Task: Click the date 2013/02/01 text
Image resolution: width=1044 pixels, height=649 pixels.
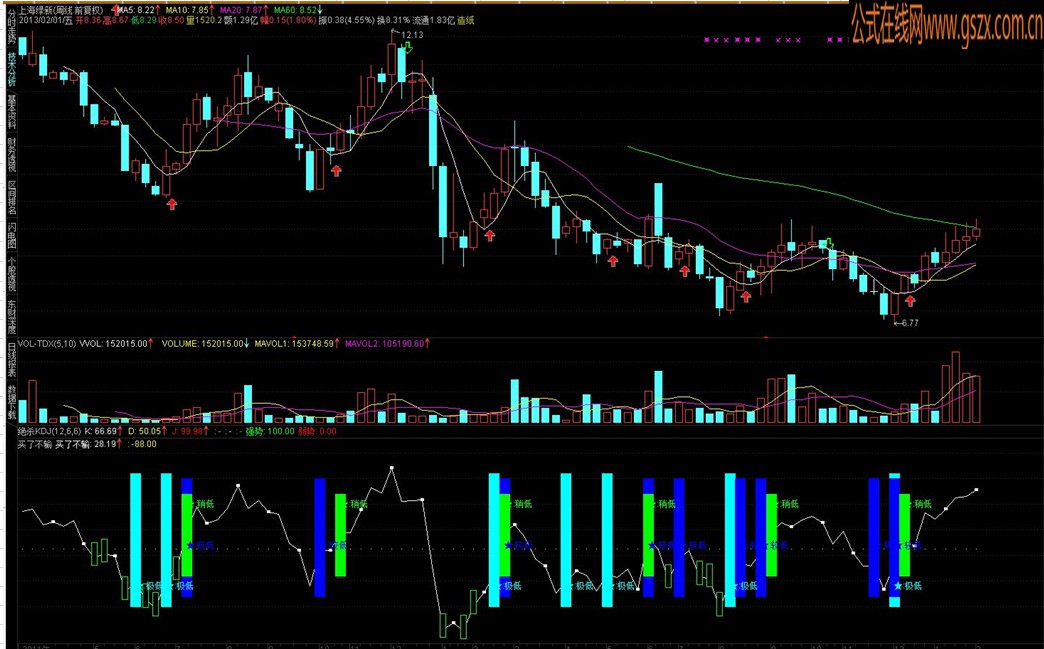Action: (x=41, y=21)
